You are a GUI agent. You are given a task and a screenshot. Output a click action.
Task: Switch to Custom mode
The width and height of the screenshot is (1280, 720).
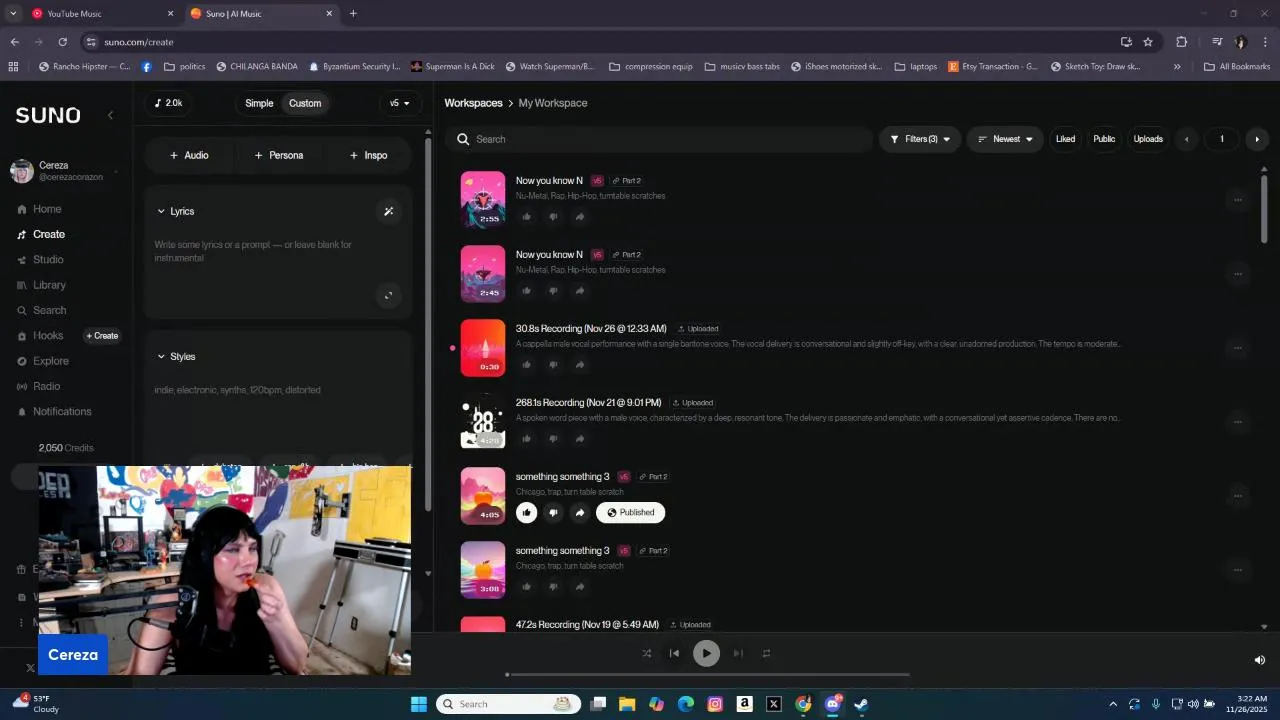305,103
